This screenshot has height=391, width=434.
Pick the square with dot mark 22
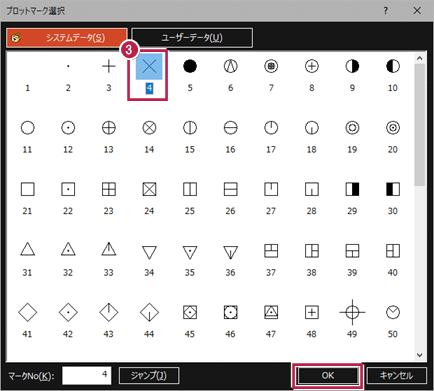(68, 189)
